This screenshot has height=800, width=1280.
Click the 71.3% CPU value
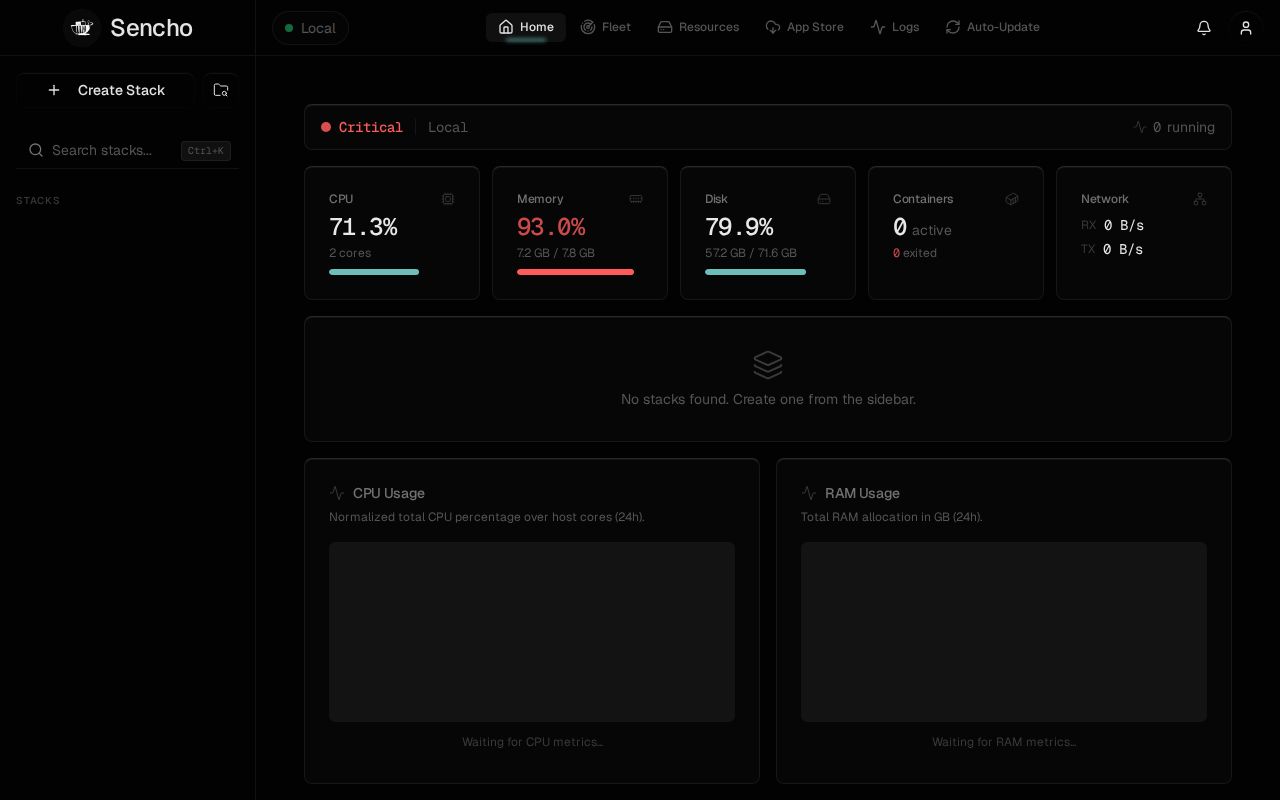363,227
